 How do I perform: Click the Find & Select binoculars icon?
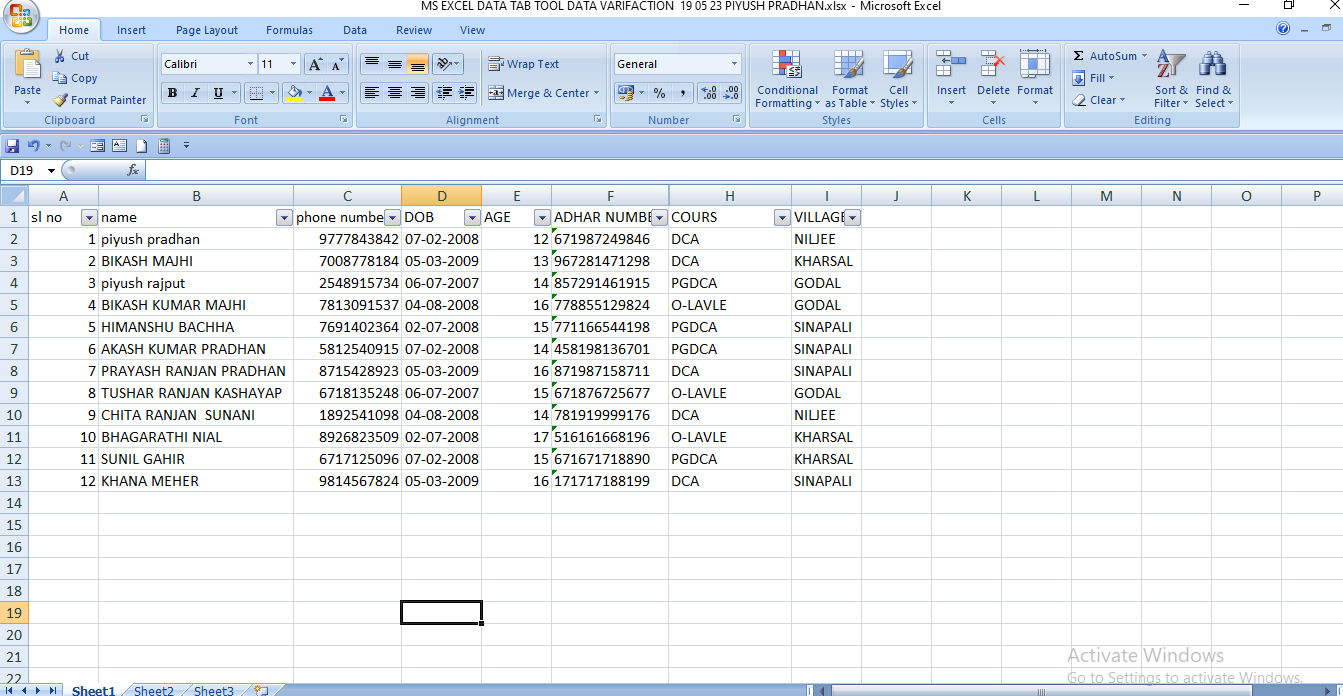[x=1213, y=80]
